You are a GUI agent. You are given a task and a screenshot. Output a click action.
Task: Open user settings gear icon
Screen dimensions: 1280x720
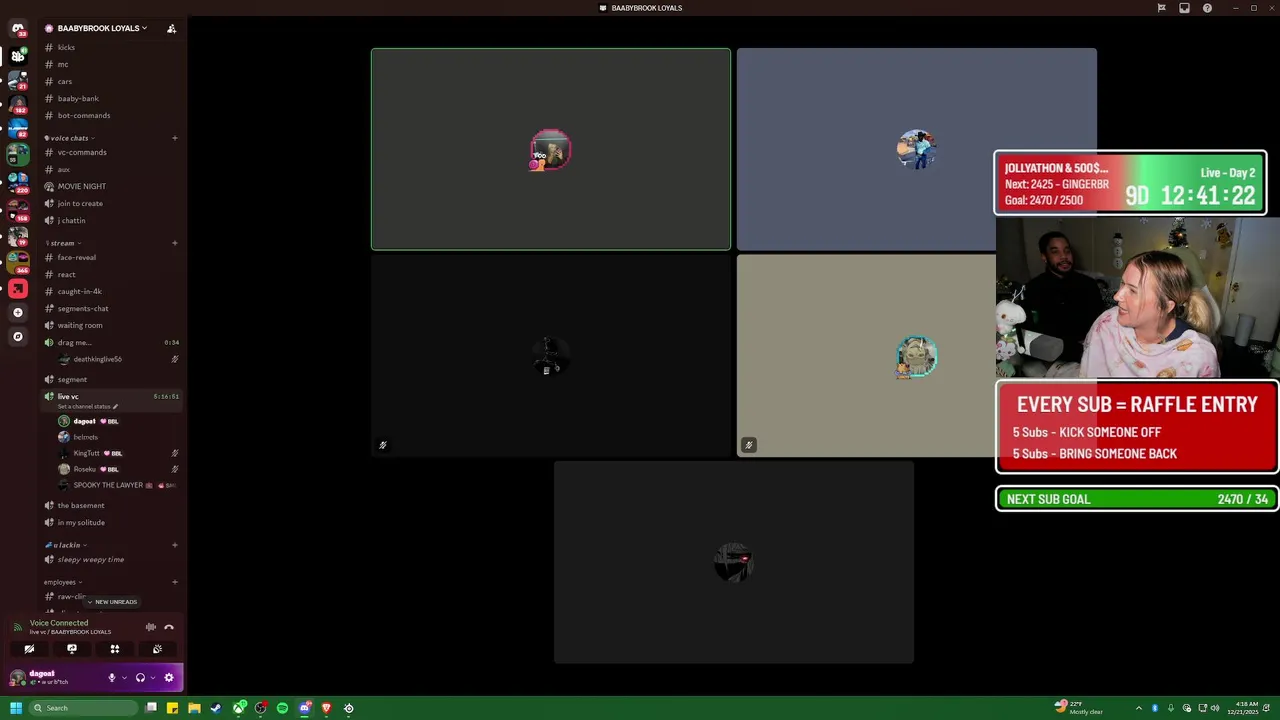pyautogui.click(x=169, y=677)
